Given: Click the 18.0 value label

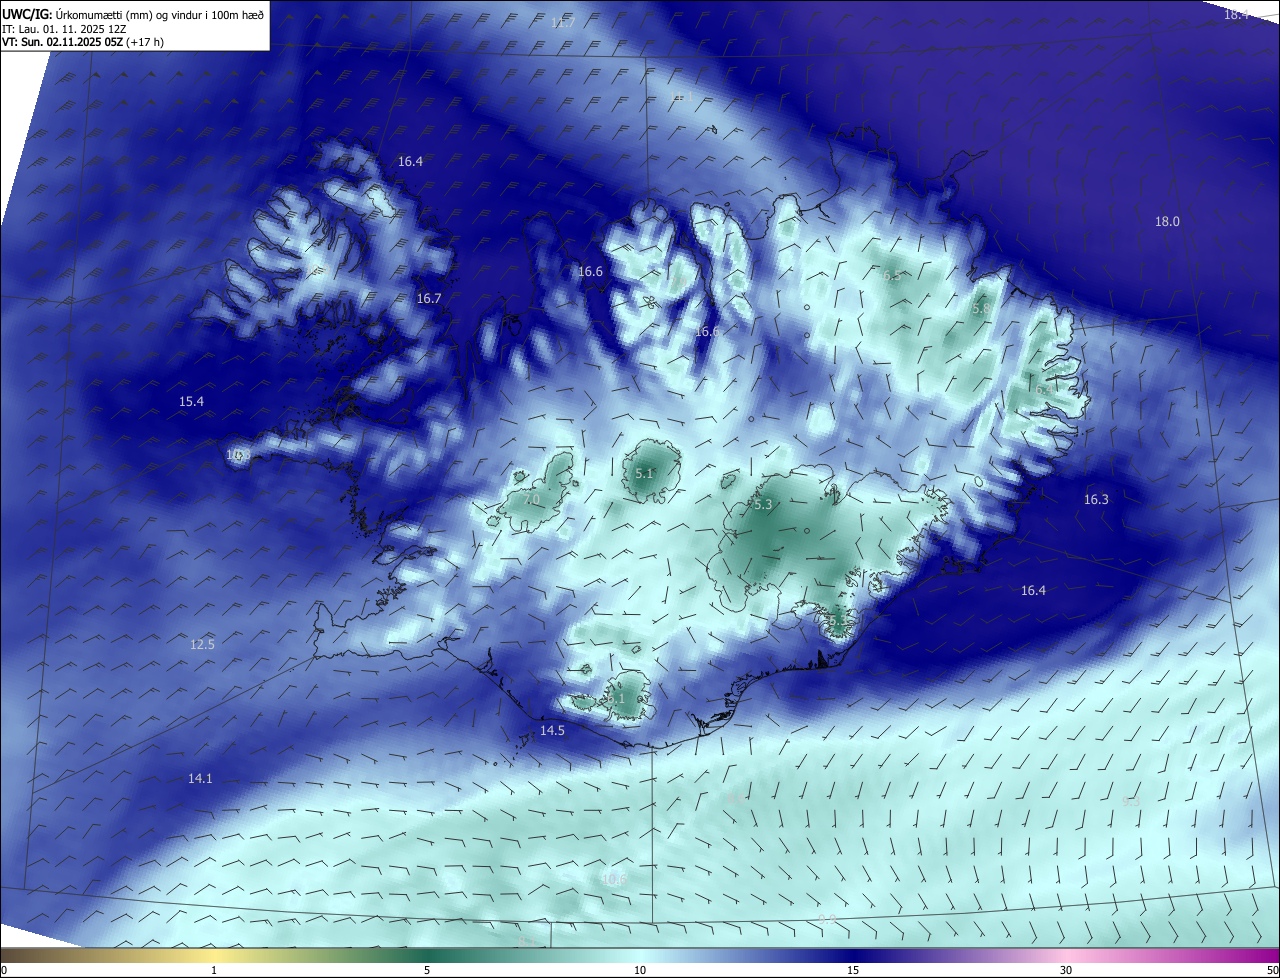Looking at the screenshot, I should coord(1167,221).
